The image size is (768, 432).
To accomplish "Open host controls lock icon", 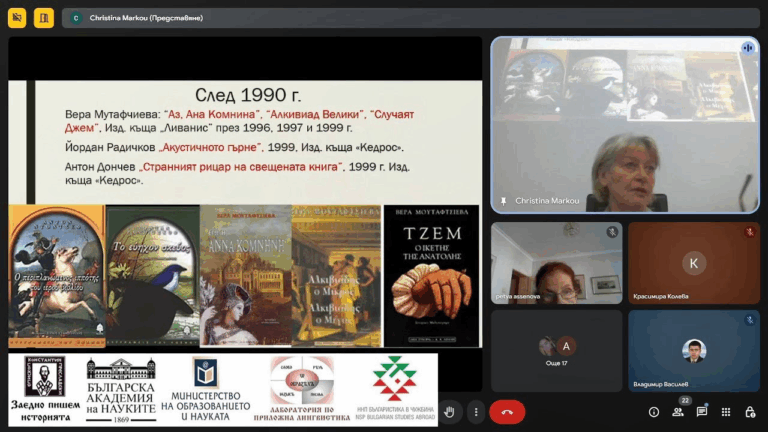I will [x=750, y=412].
